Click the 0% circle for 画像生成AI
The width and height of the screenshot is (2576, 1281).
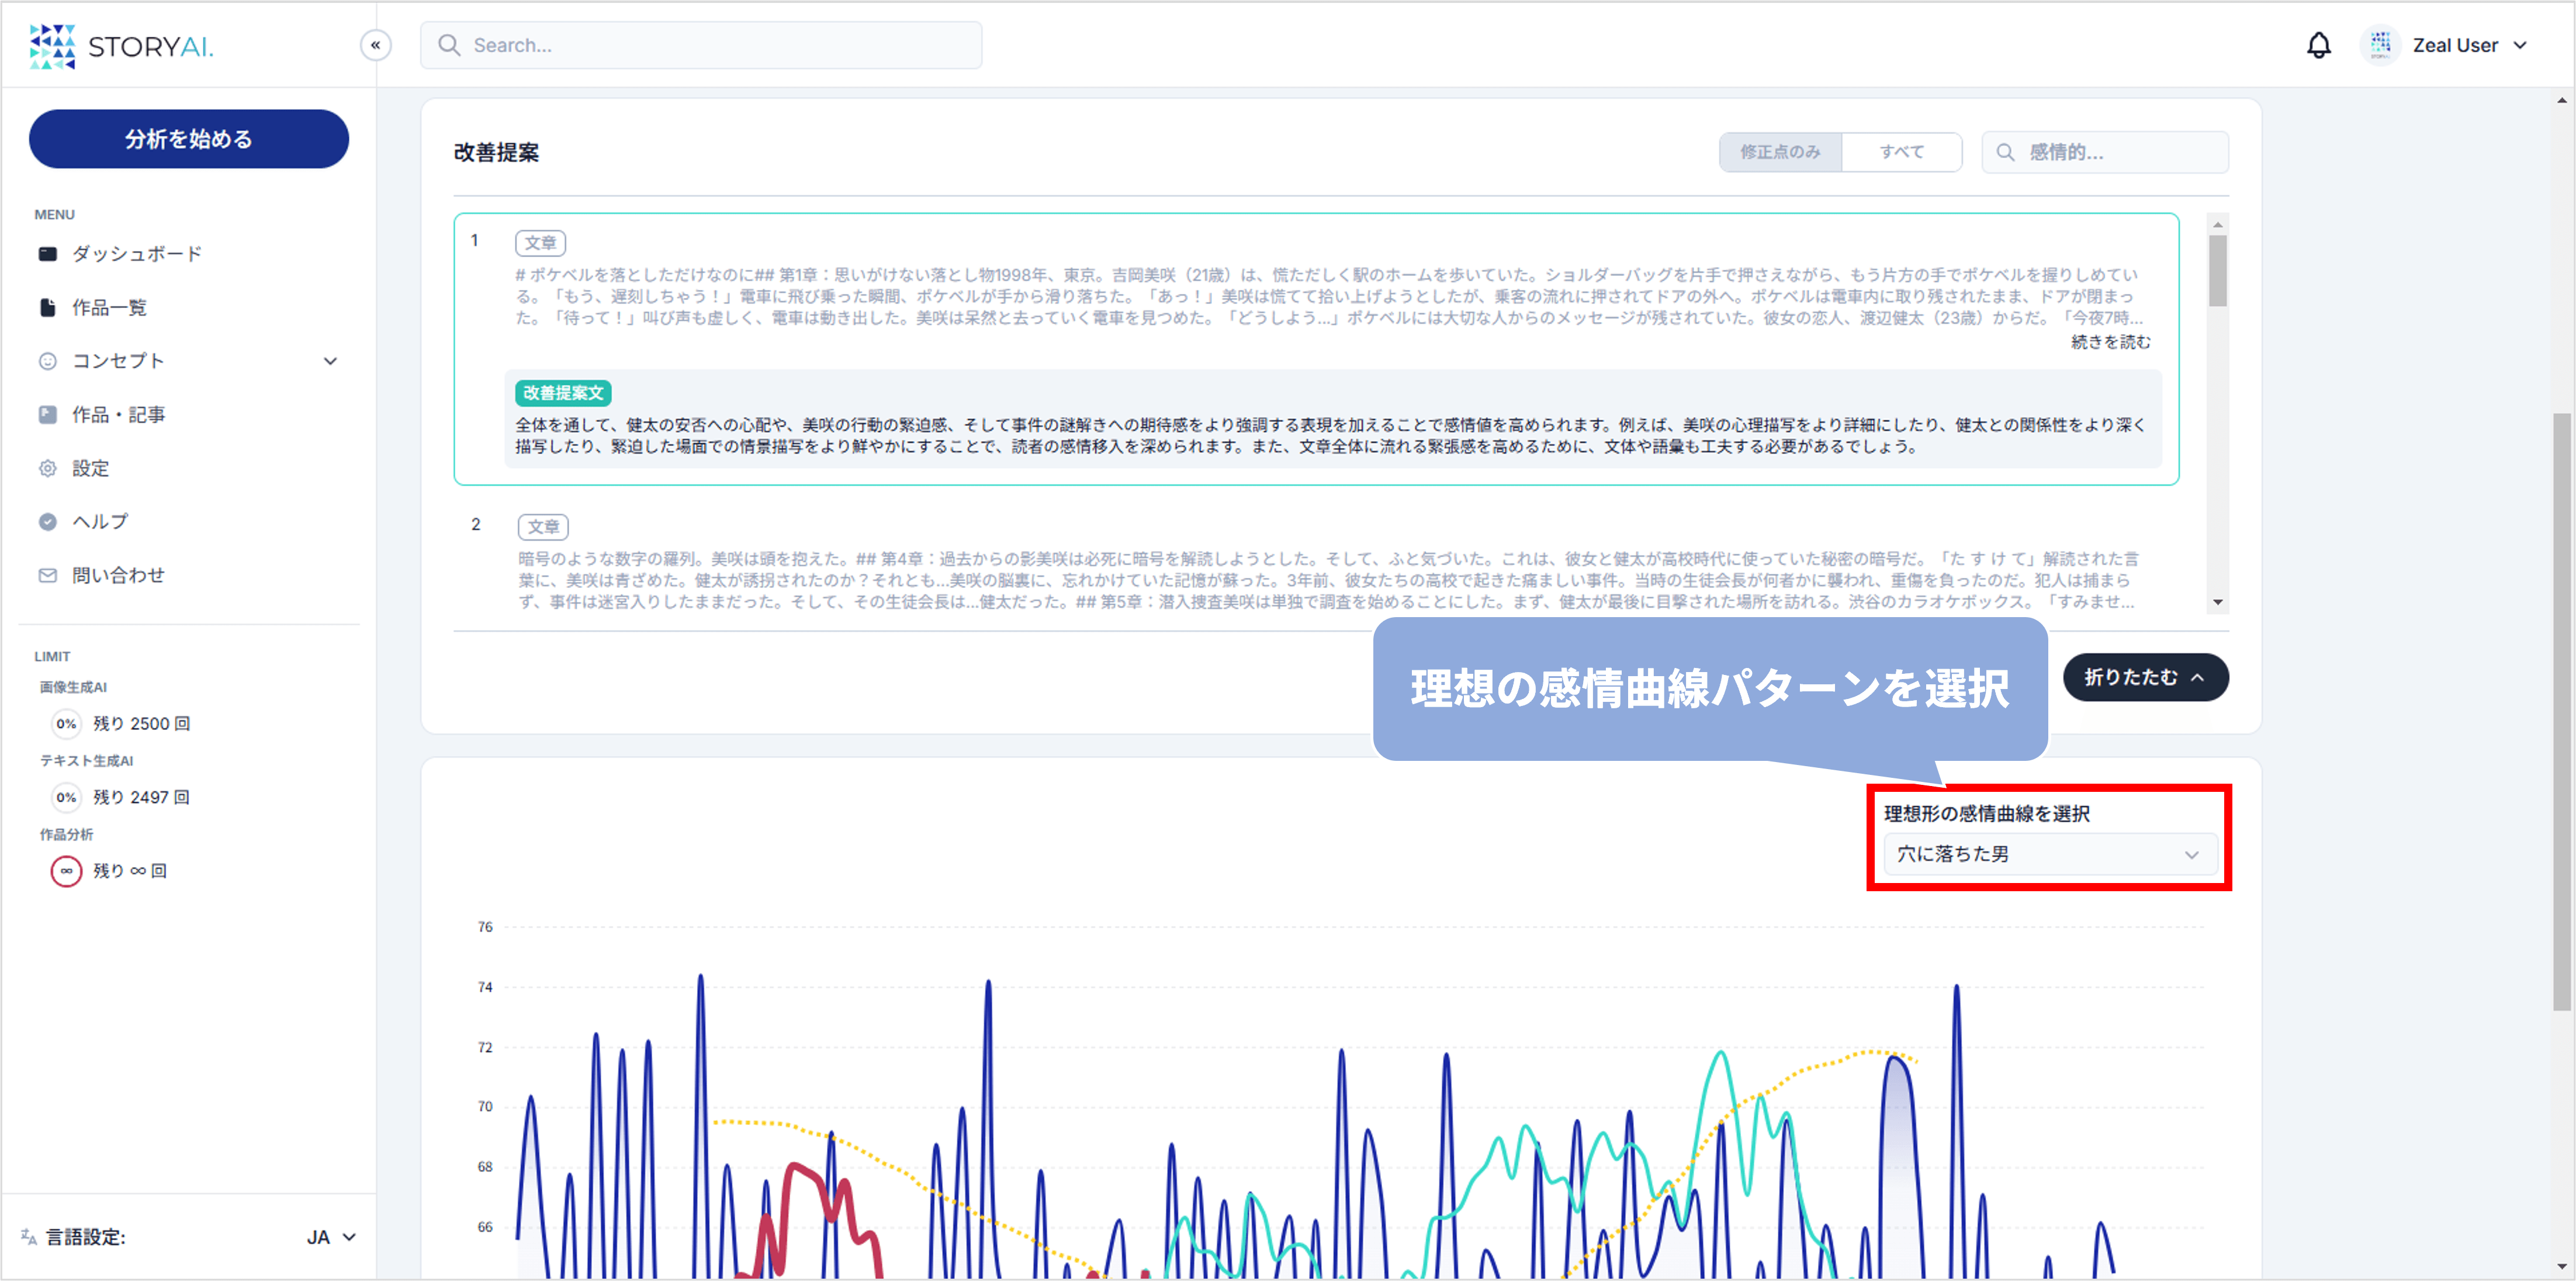[x=66, y=724]
